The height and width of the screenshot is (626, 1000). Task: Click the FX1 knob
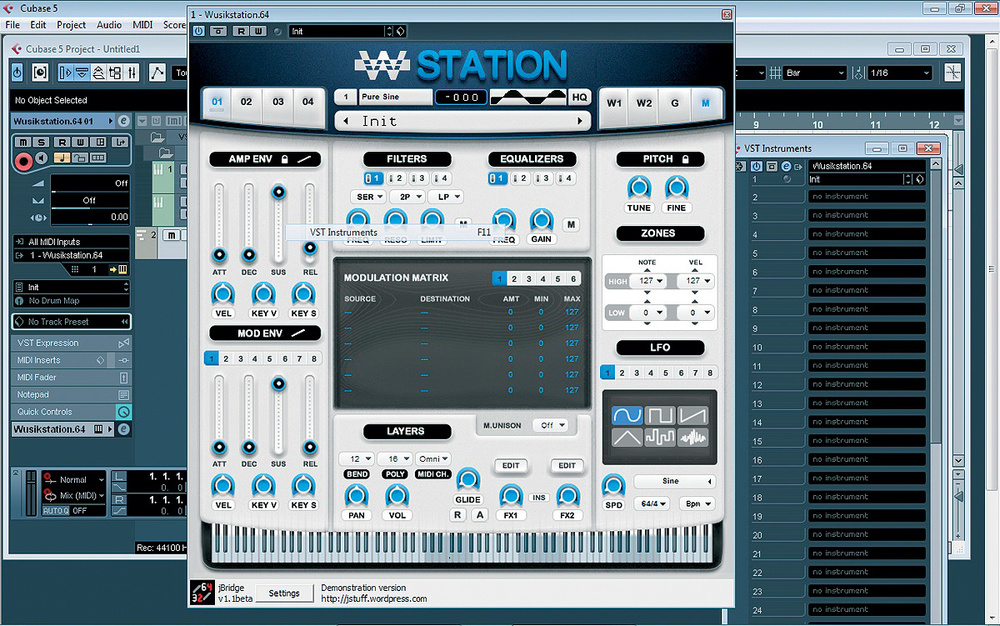(x=510, y=496)
